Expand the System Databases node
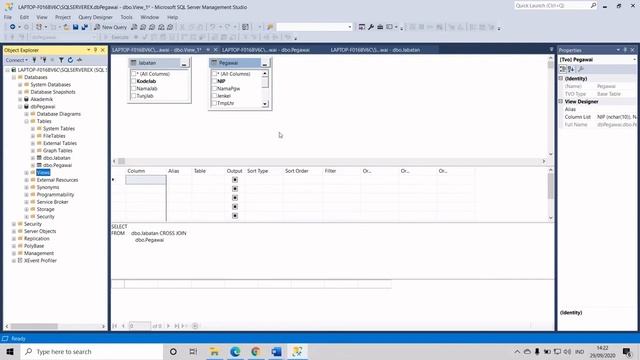 (x=20, y=84)
